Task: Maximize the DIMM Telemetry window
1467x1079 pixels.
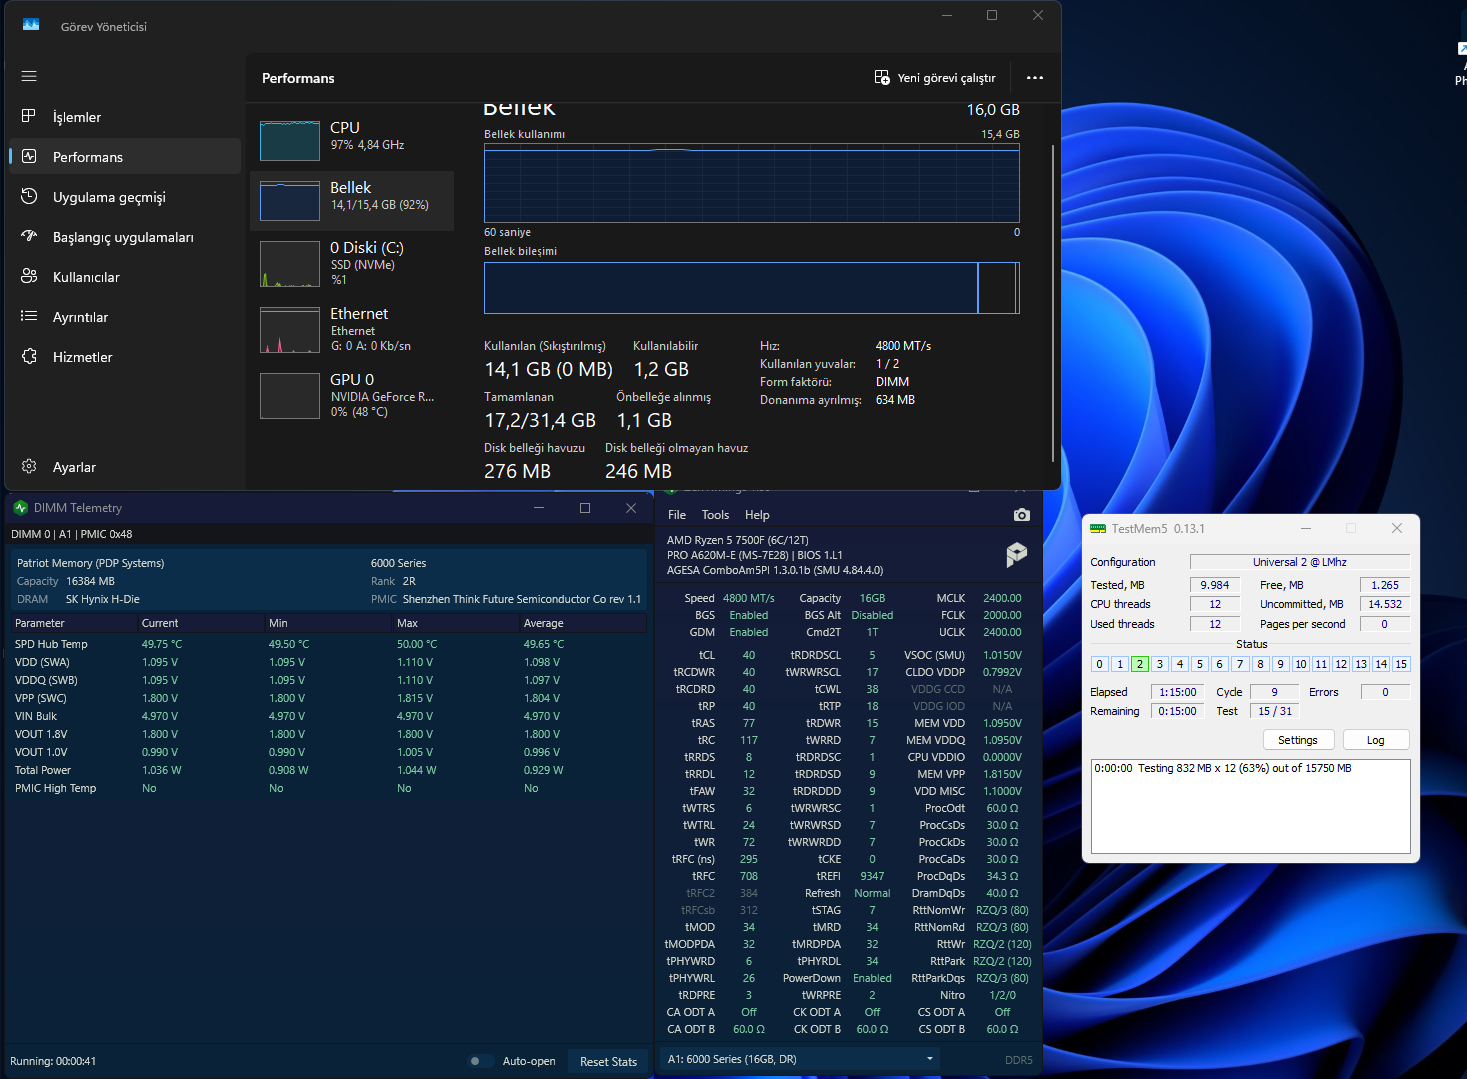Action: [585, 508]
